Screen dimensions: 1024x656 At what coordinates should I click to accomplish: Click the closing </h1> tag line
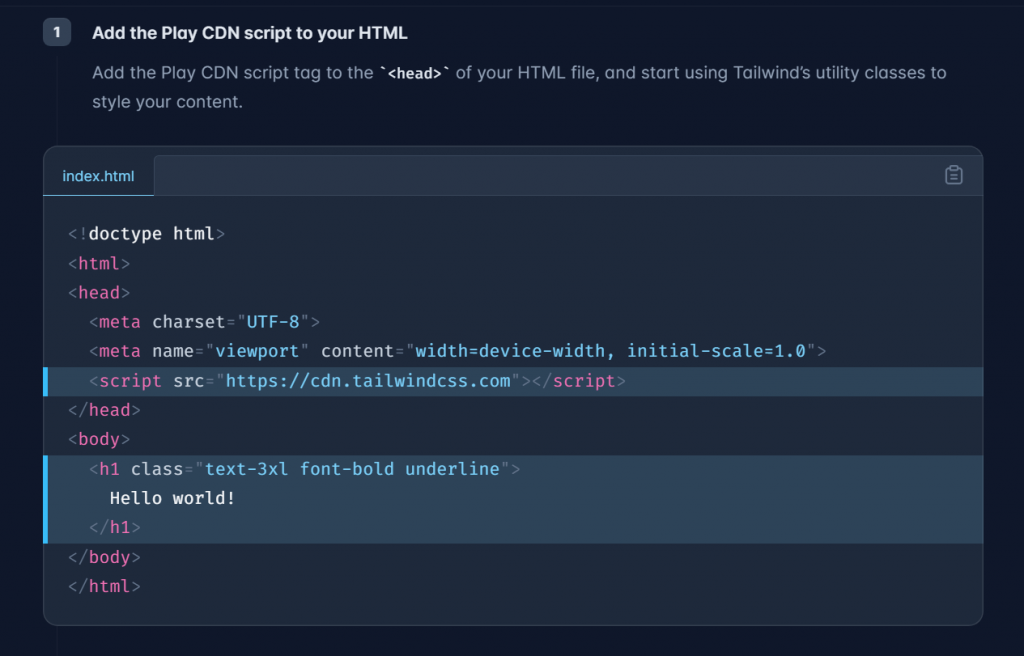[x=115, y=527]
